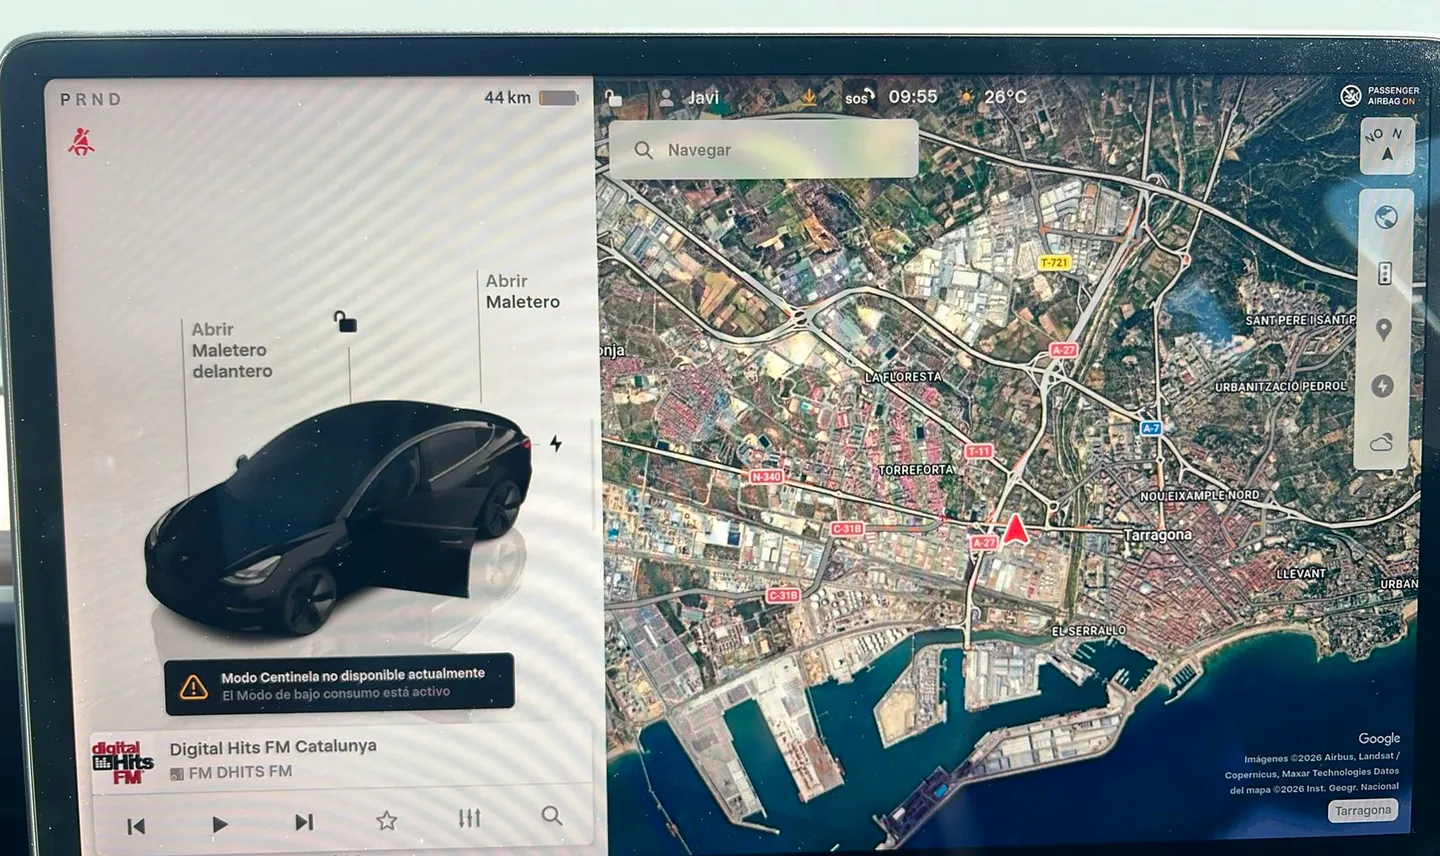Tap Abrir Maletero rear trunk

pyautogui.click(x=522, y=291)
